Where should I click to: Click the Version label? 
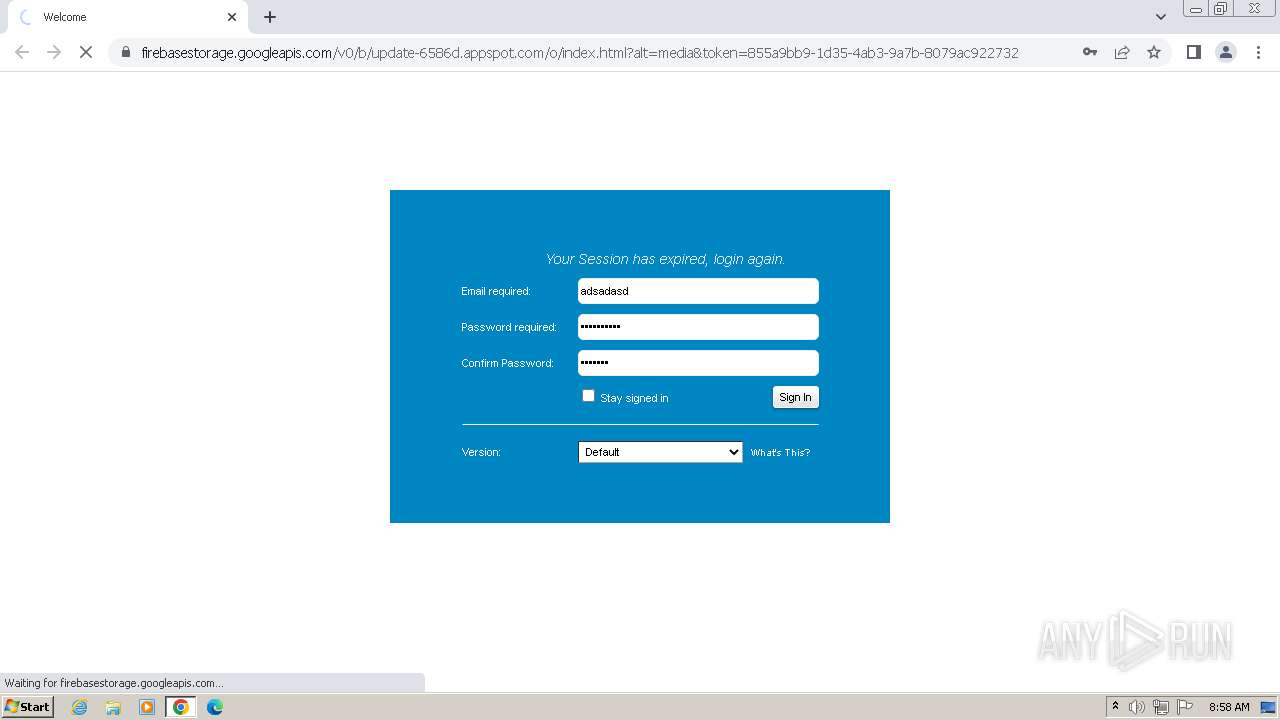pyautogui.click(x=481, y=452)
